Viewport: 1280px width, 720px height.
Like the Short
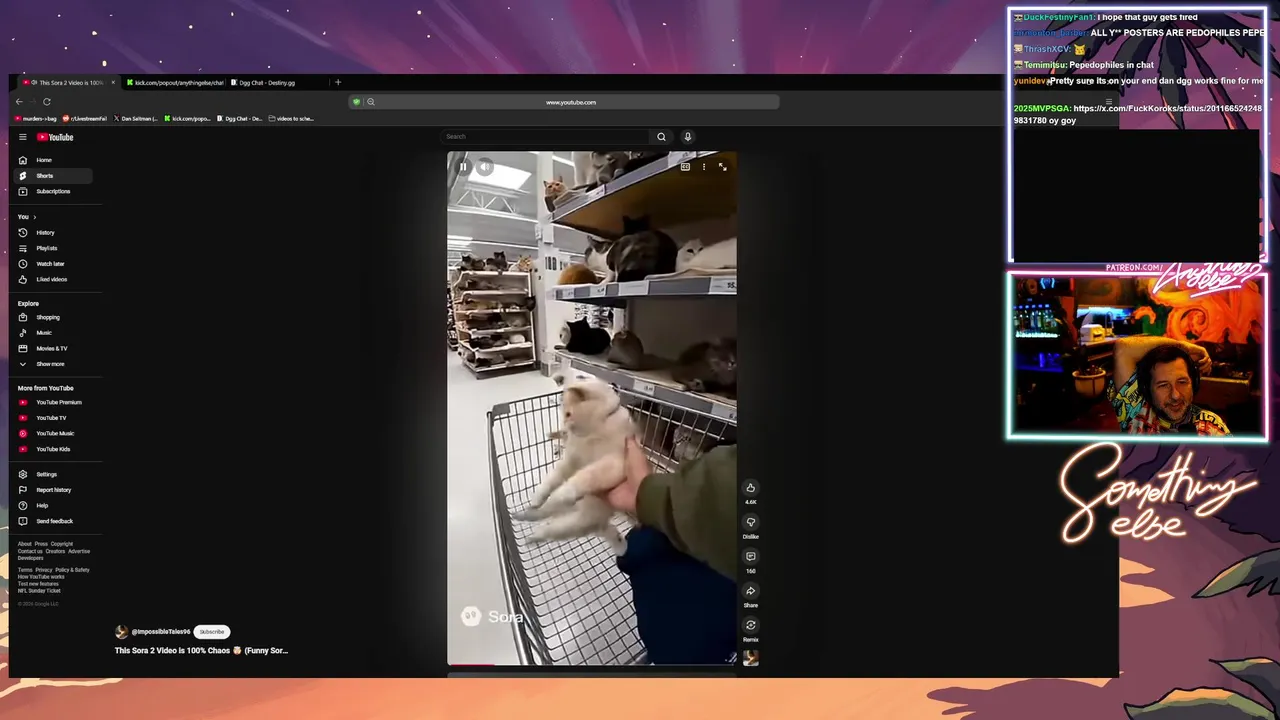(x=751, y=488)
